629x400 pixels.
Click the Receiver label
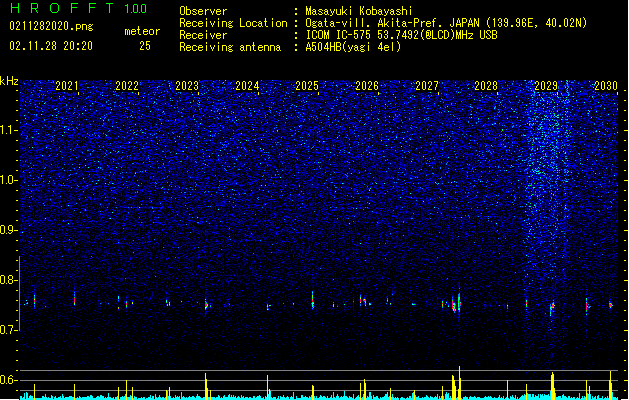coord(203,35)
